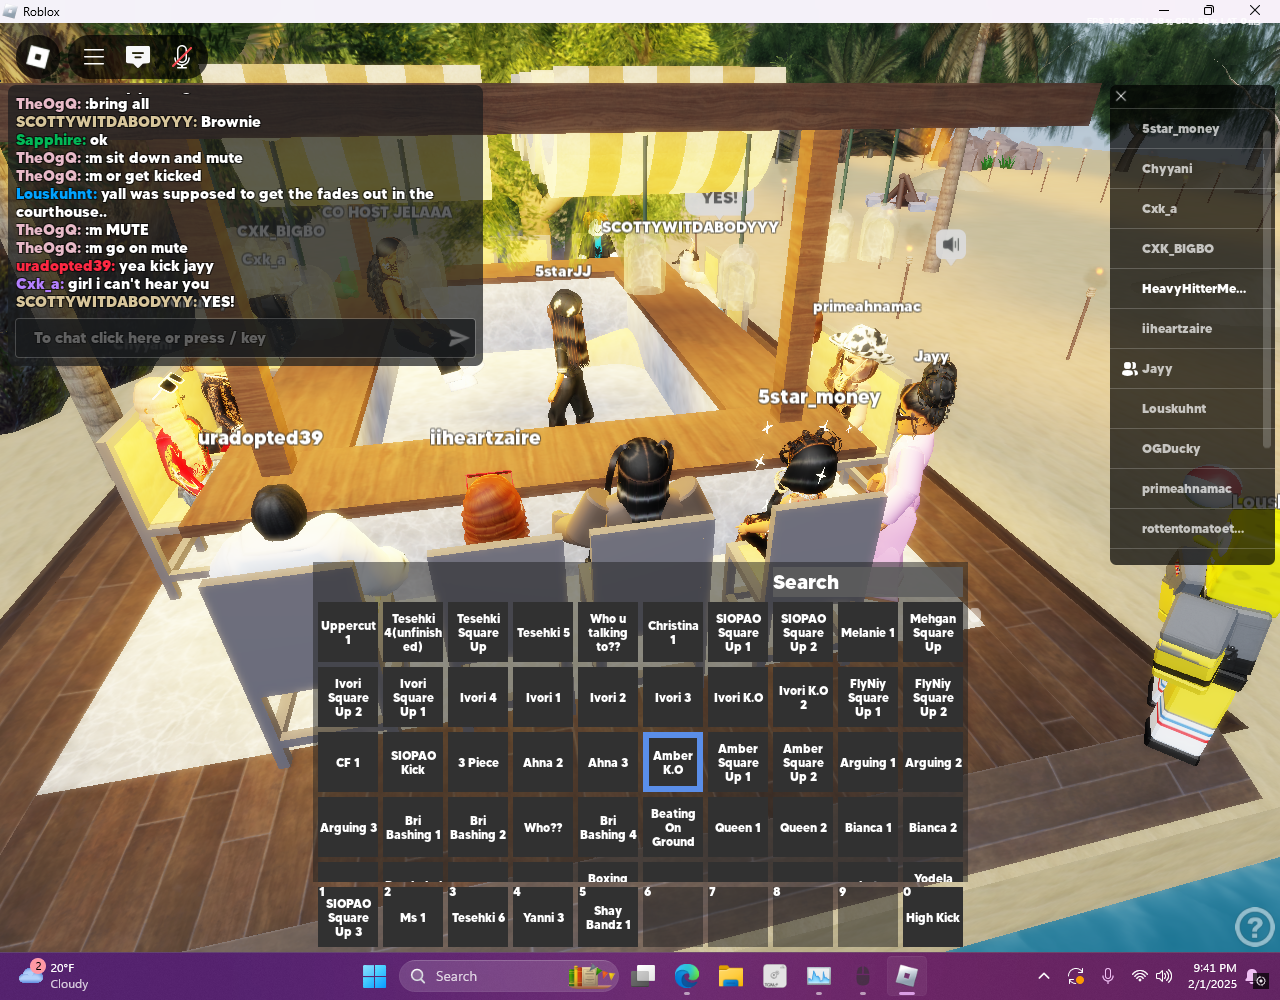Screen dimensions: 1280x1000
Task: Use hotbar slot 4 Yanni 3
Action: (x=543, y=916)
